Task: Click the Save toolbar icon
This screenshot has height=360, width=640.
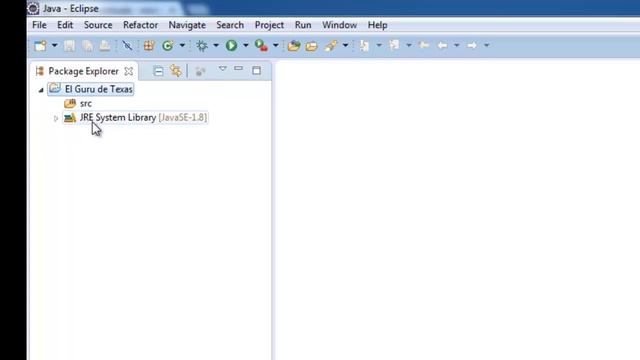Action: (69, 46)
